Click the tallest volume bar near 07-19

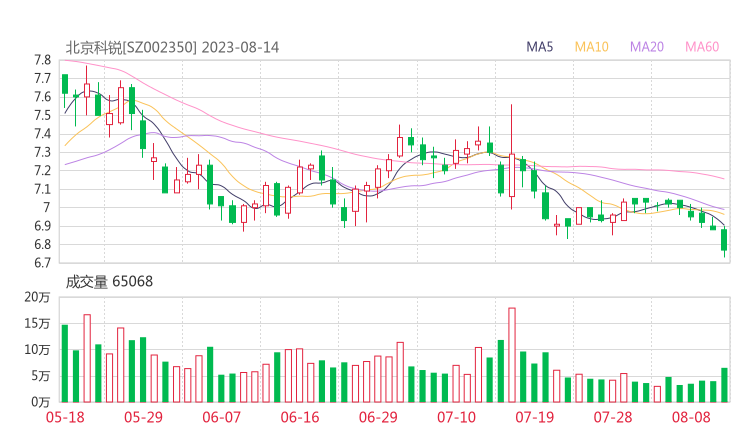click(x=512, y=355)
